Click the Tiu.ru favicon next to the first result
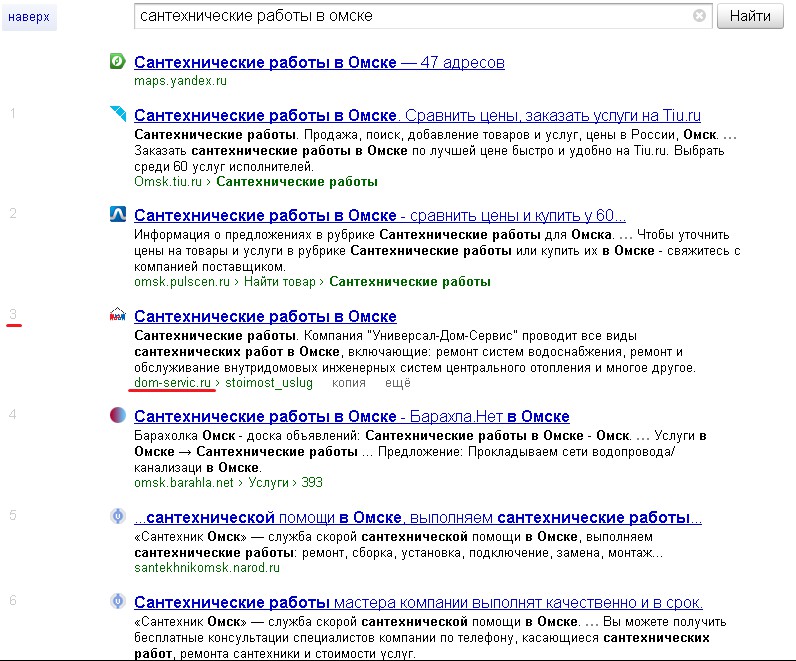Viewport: 796px width, 661px height. click(x=118, y=113)
